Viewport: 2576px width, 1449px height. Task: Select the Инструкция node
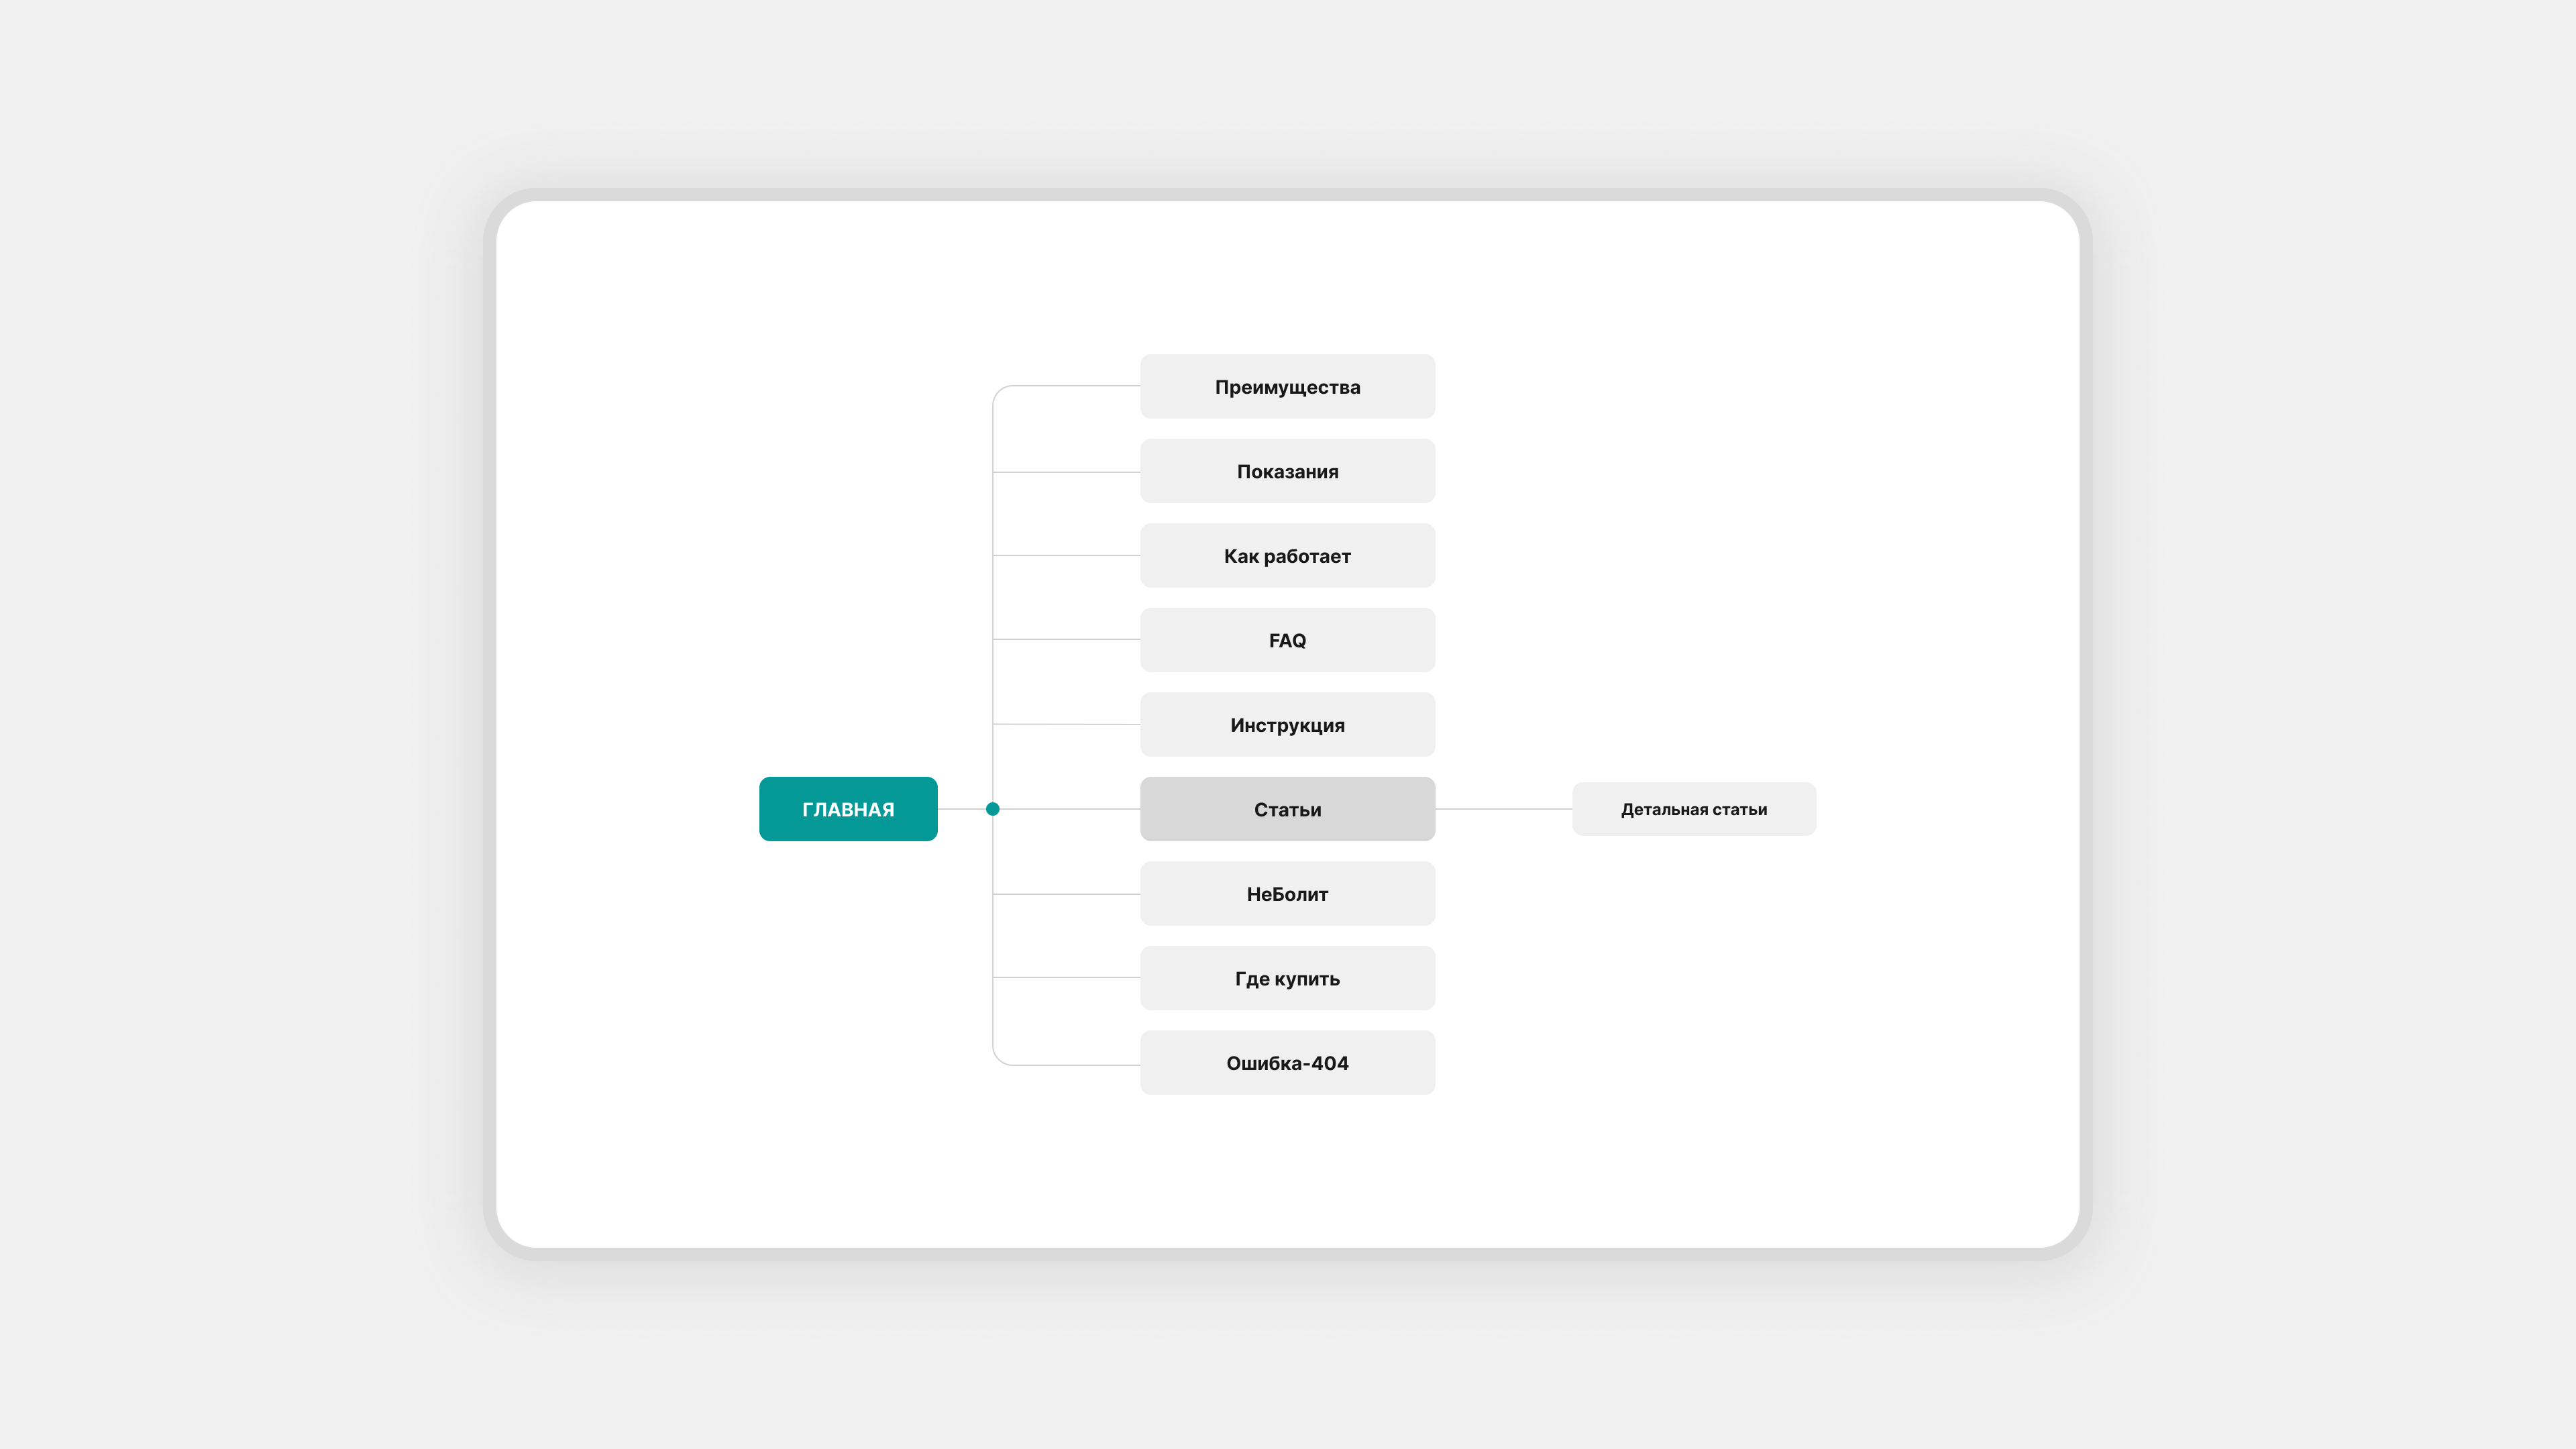[1287, 725]
